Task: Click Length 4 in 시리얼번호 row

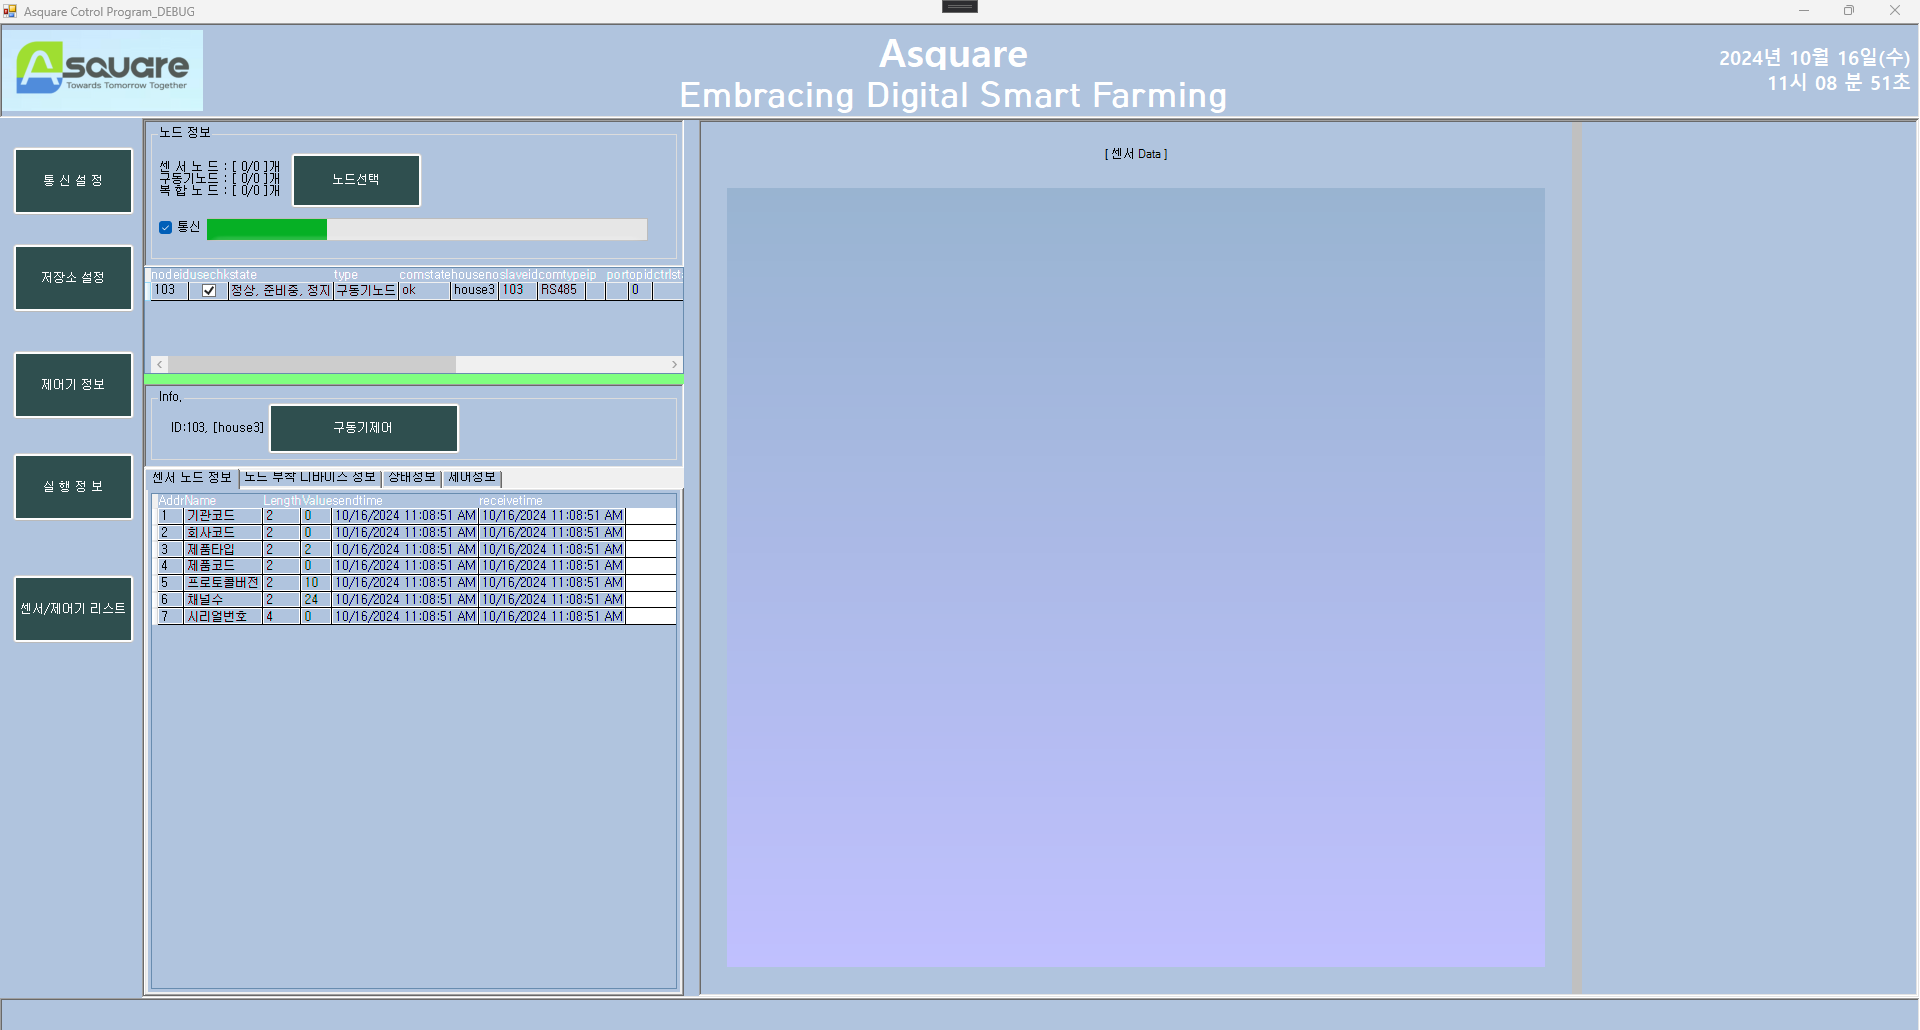Action: point(282,617)
